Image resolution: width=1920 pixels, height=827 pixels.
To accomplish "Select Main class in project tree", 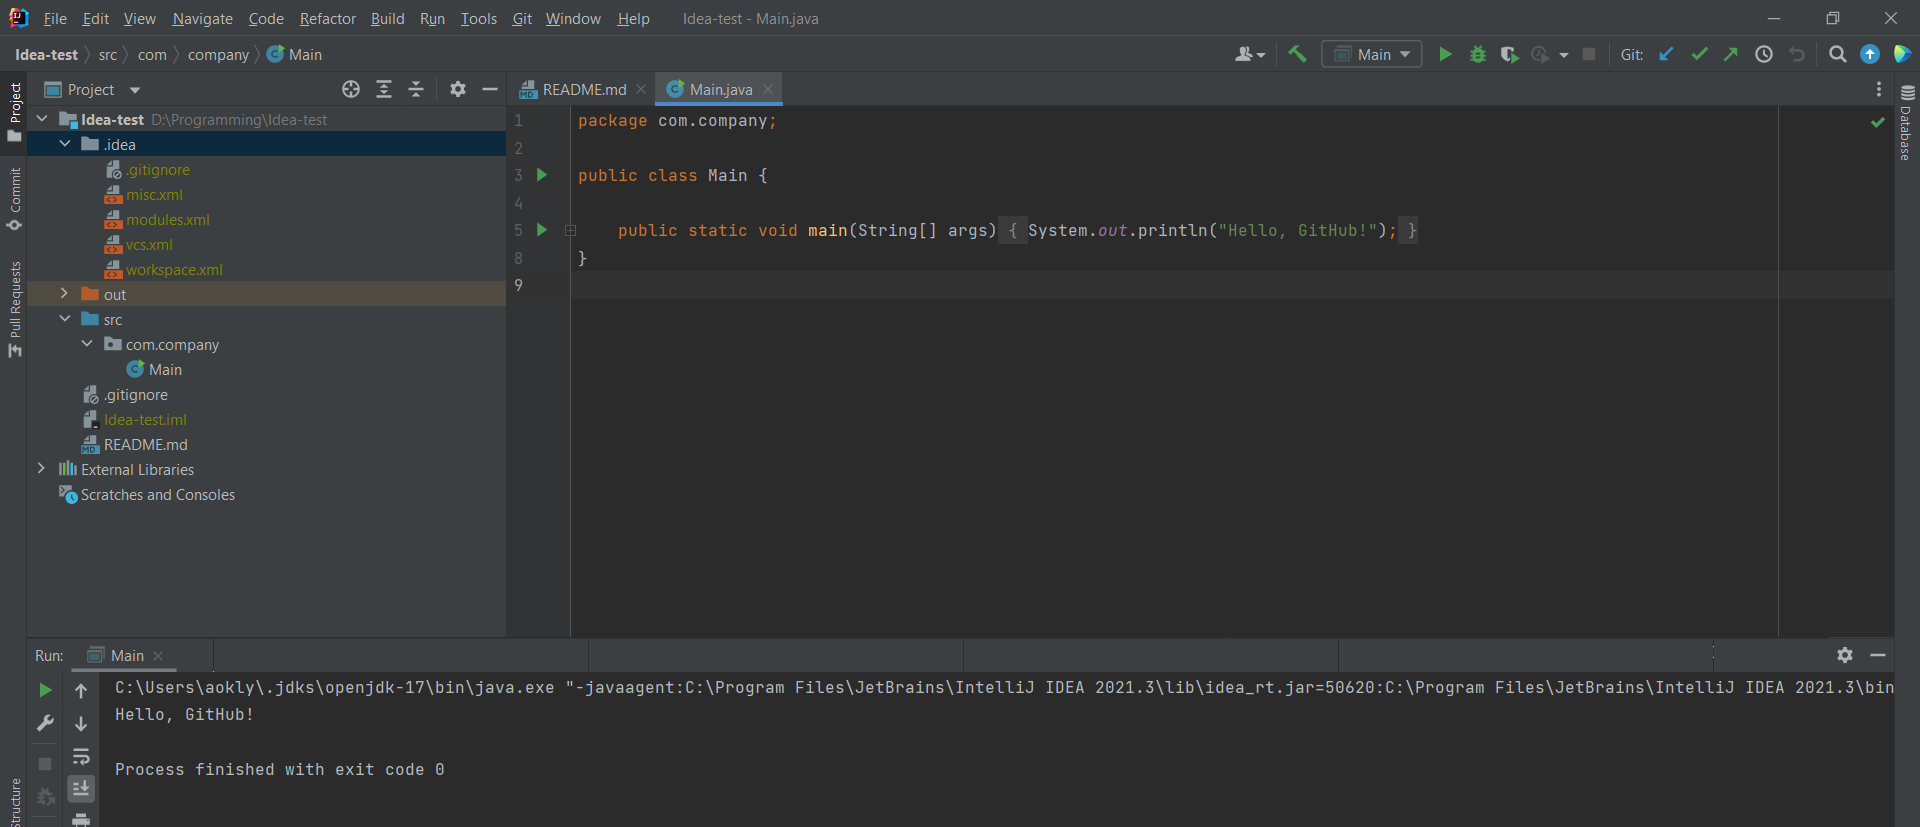I will coord(165,369).
